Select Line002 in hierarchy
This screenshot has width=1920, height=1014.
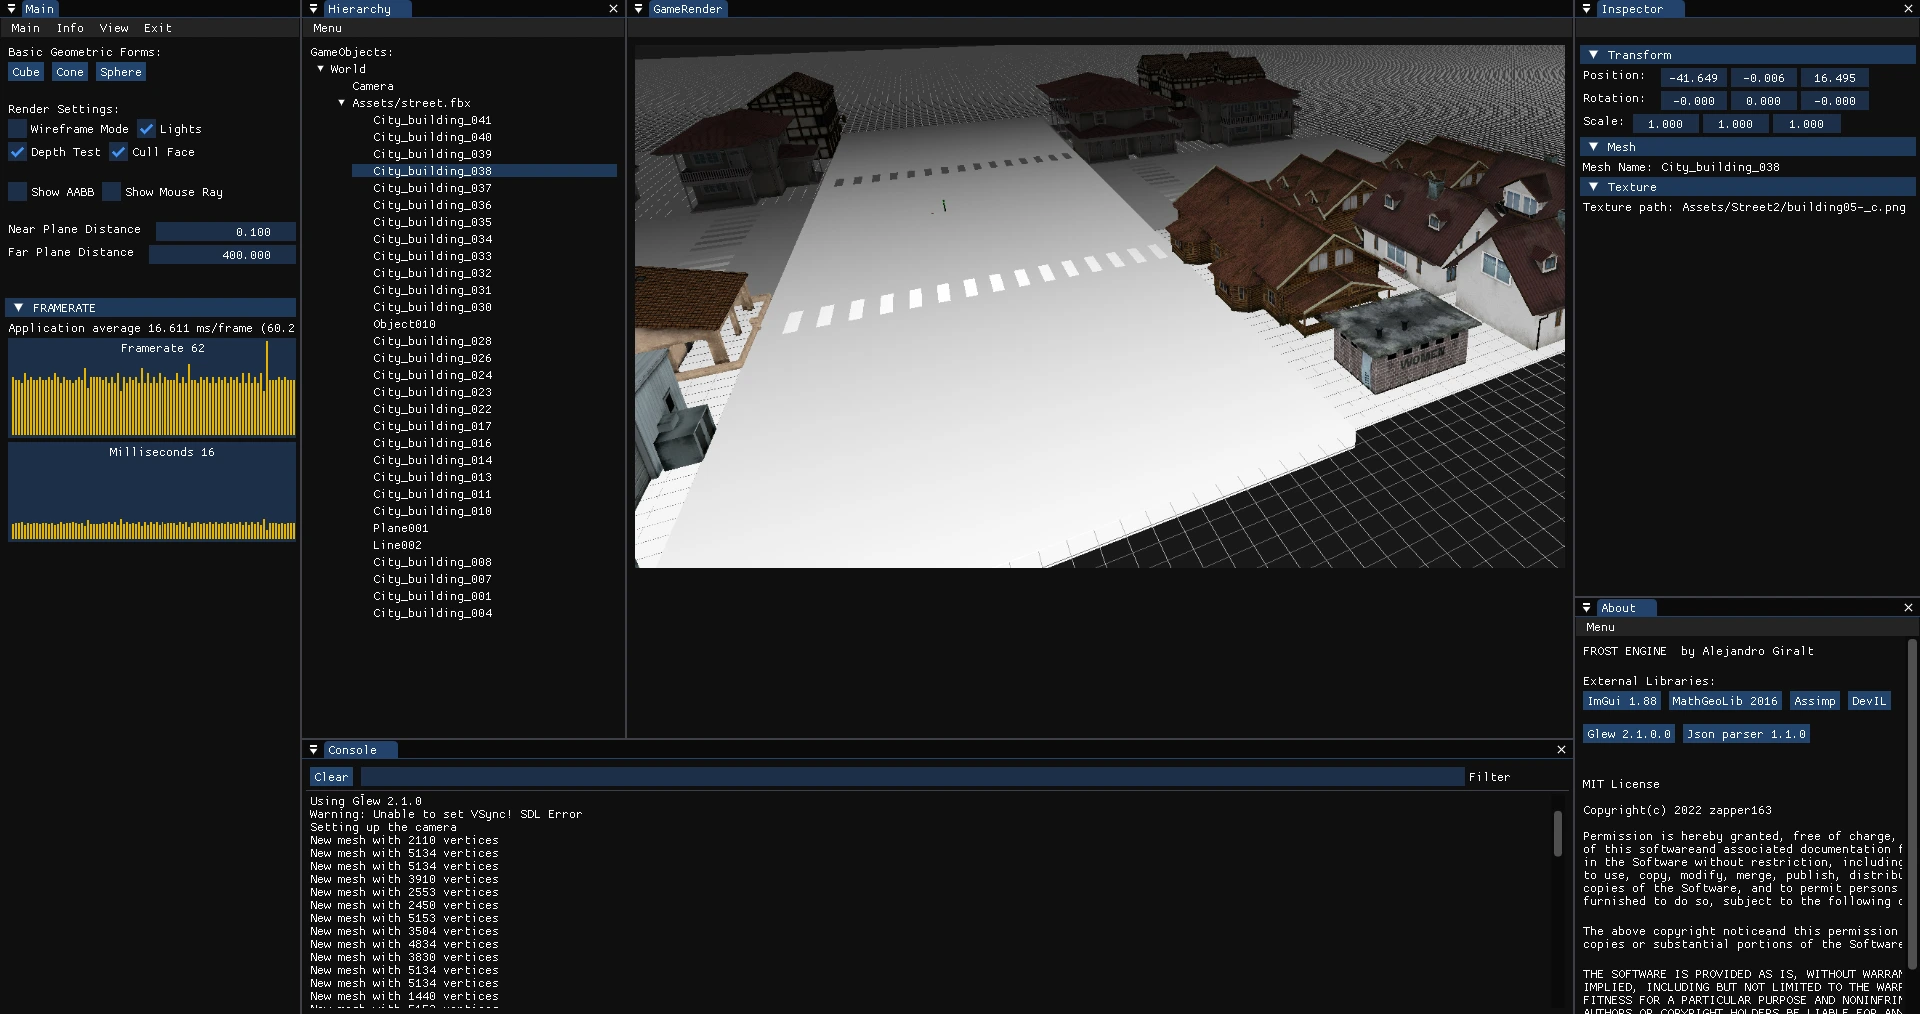pos(397,545)
